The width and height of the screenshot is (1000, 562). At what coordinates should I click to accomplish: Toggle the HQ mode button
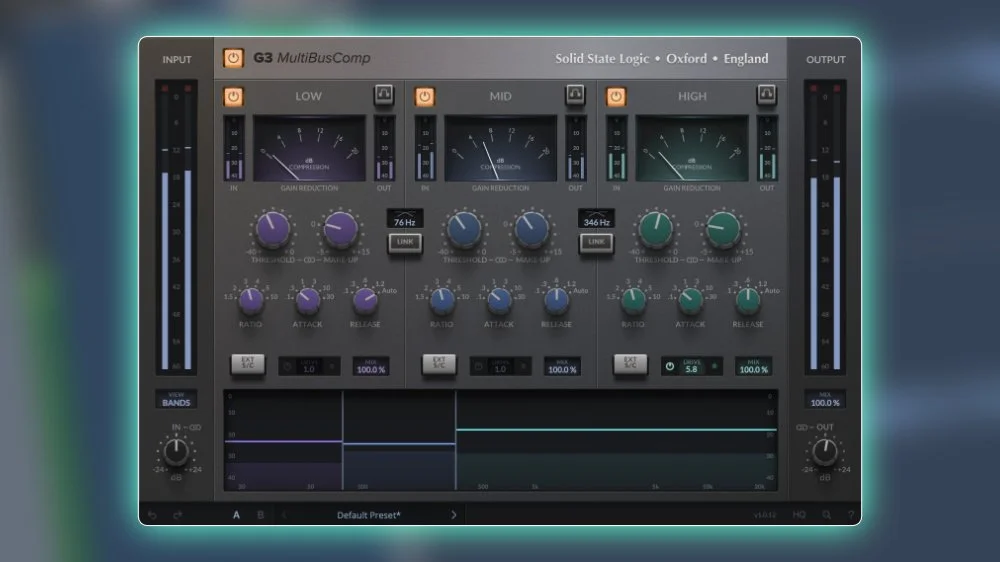click(799, 515)
